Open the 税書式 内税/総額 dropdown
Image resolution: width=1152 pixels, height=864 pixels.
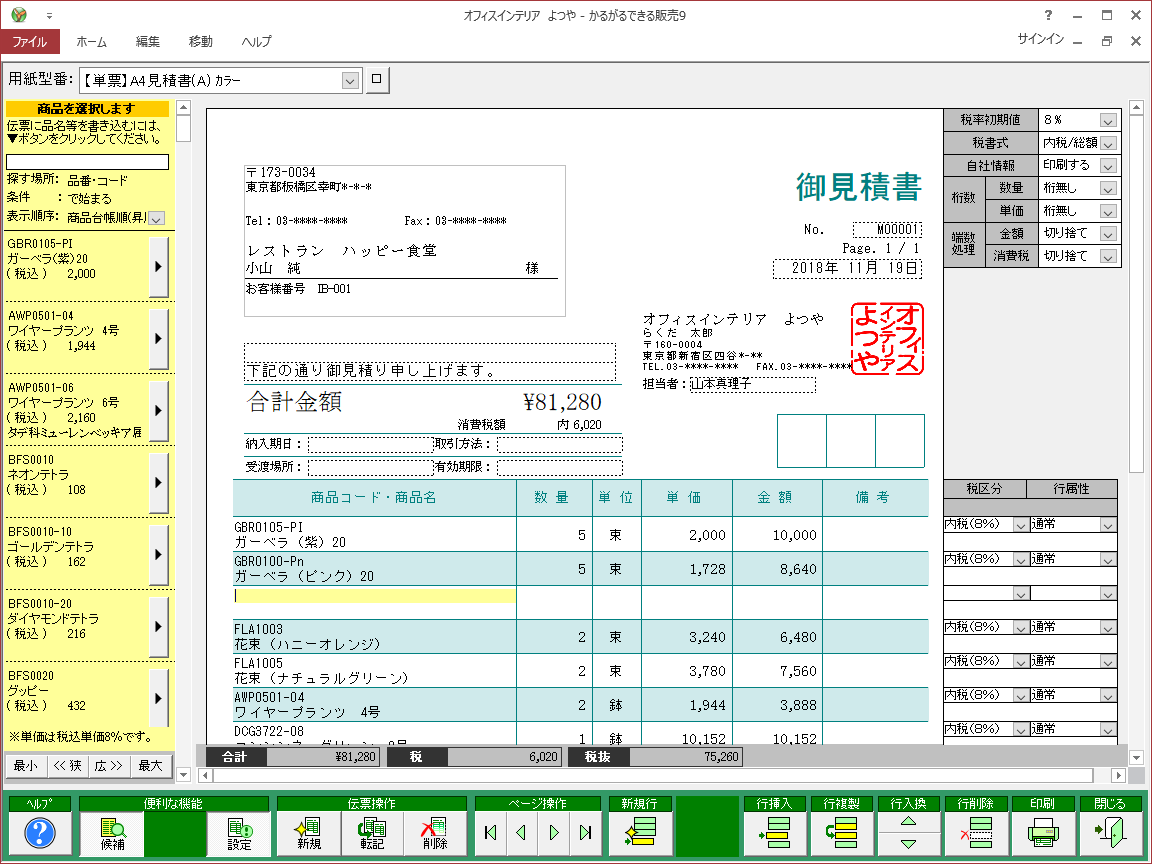tap(1108, 143)
